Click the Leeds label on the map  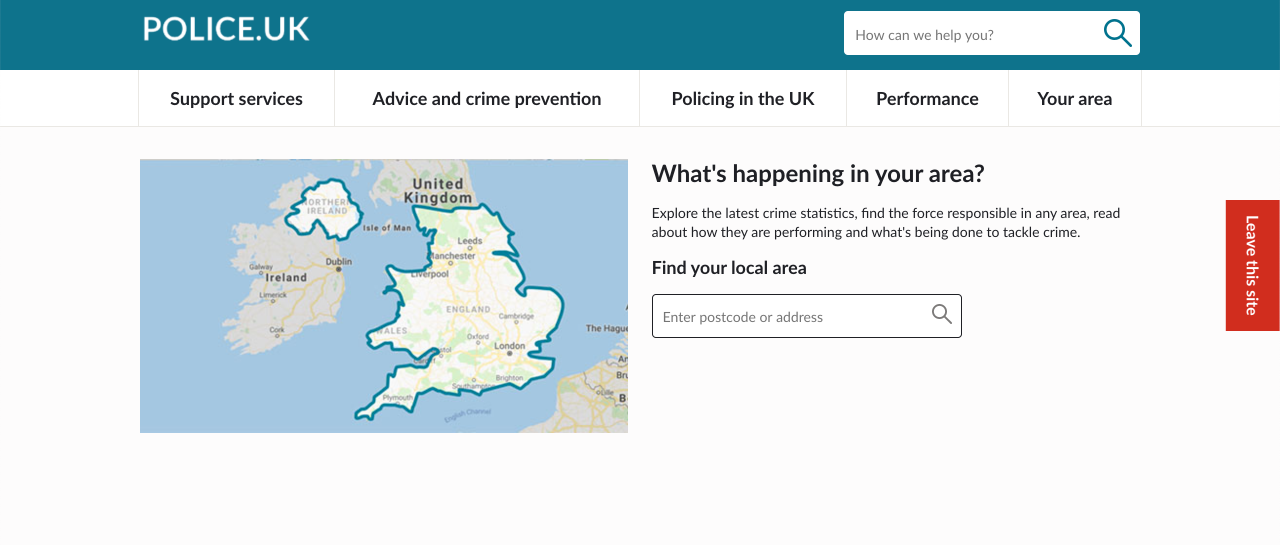tap(469, 241)
